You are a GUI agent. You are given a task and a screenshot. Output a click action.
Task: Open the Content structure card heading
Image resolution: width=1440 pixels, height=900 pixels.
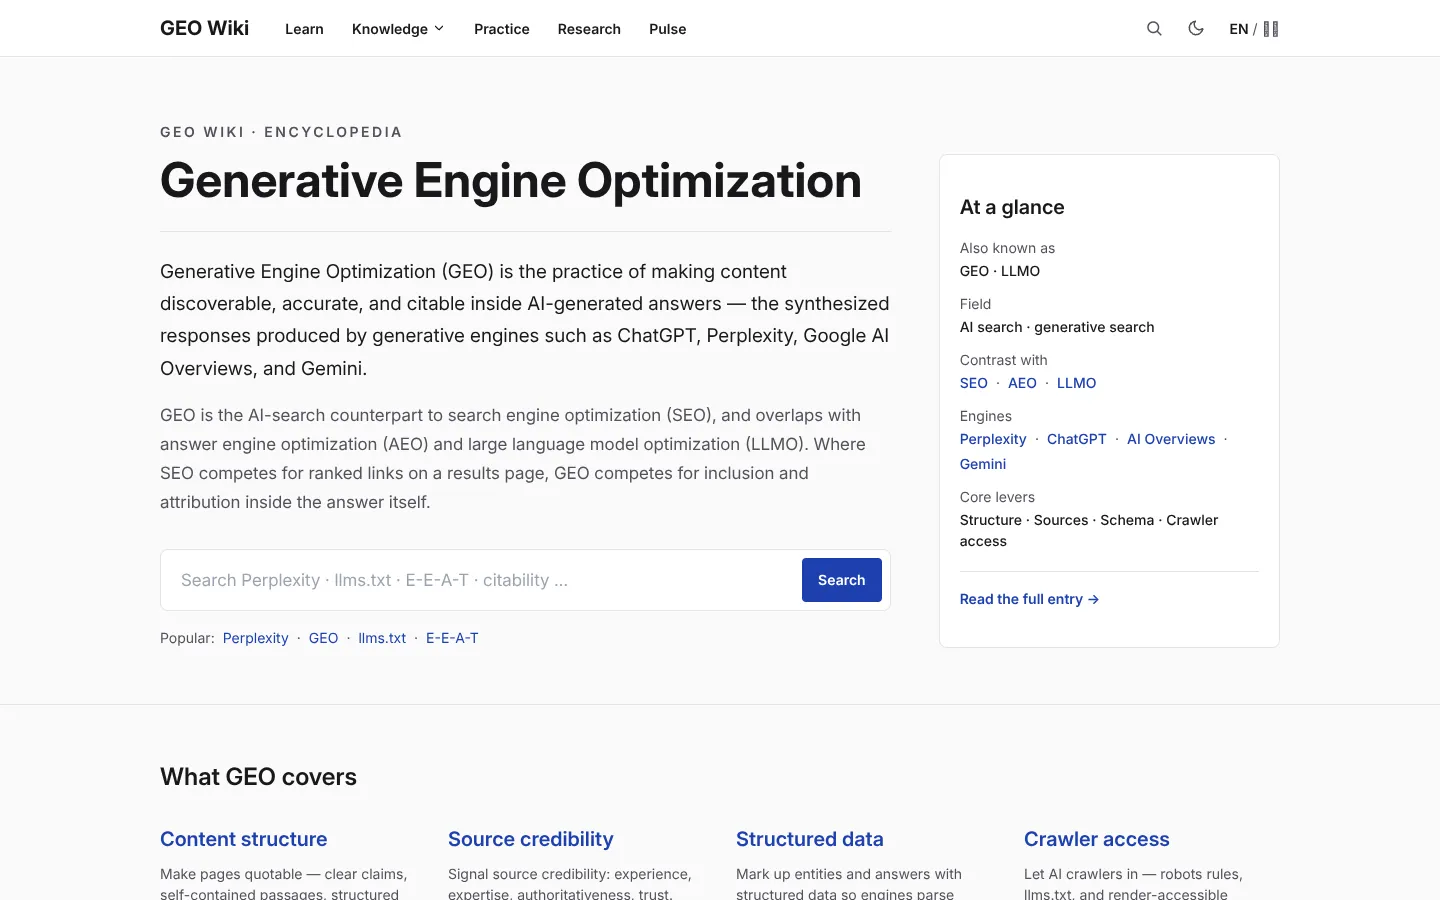[244, 839]
